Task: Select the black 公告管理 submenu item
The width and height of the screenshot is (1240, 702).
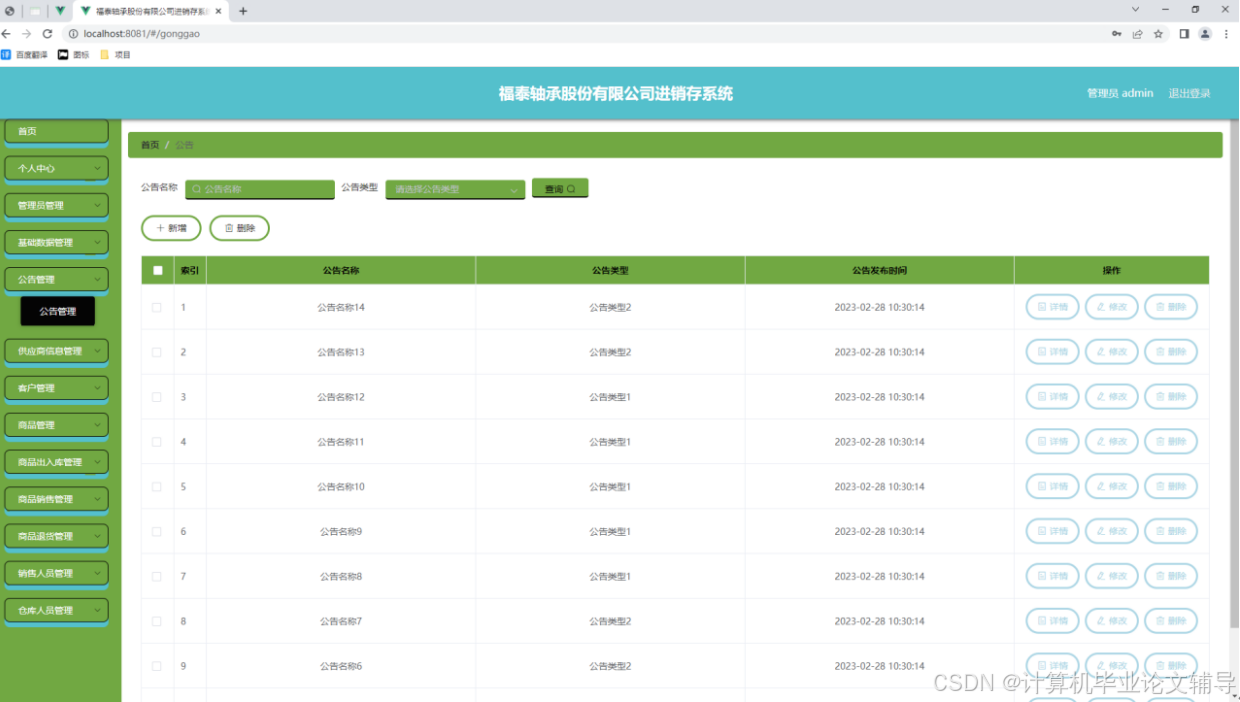Action: pos(58,311)
